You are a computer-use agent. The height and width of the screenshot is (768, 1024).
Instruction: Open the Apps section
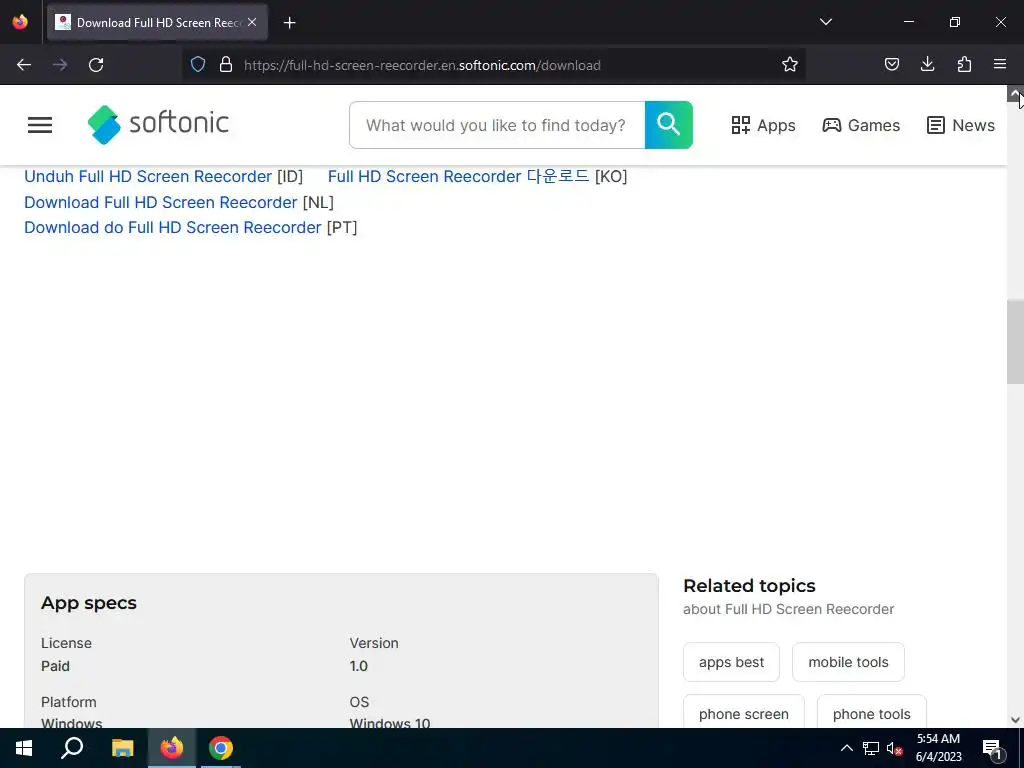[x=763, y=125]
